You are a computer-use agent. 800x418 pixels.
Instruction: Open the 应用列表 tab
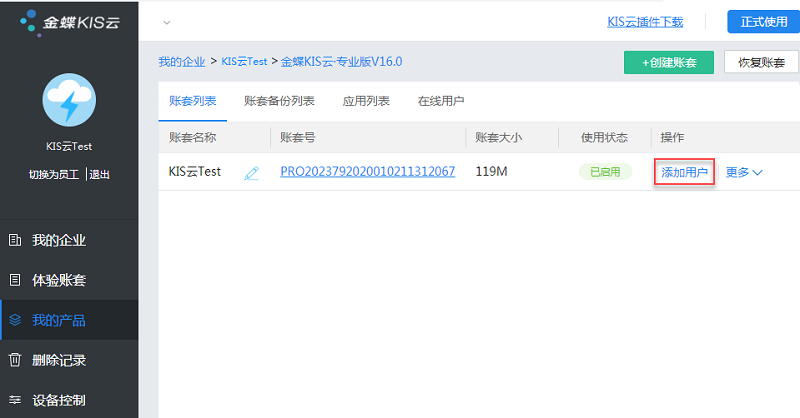point(366,101)
